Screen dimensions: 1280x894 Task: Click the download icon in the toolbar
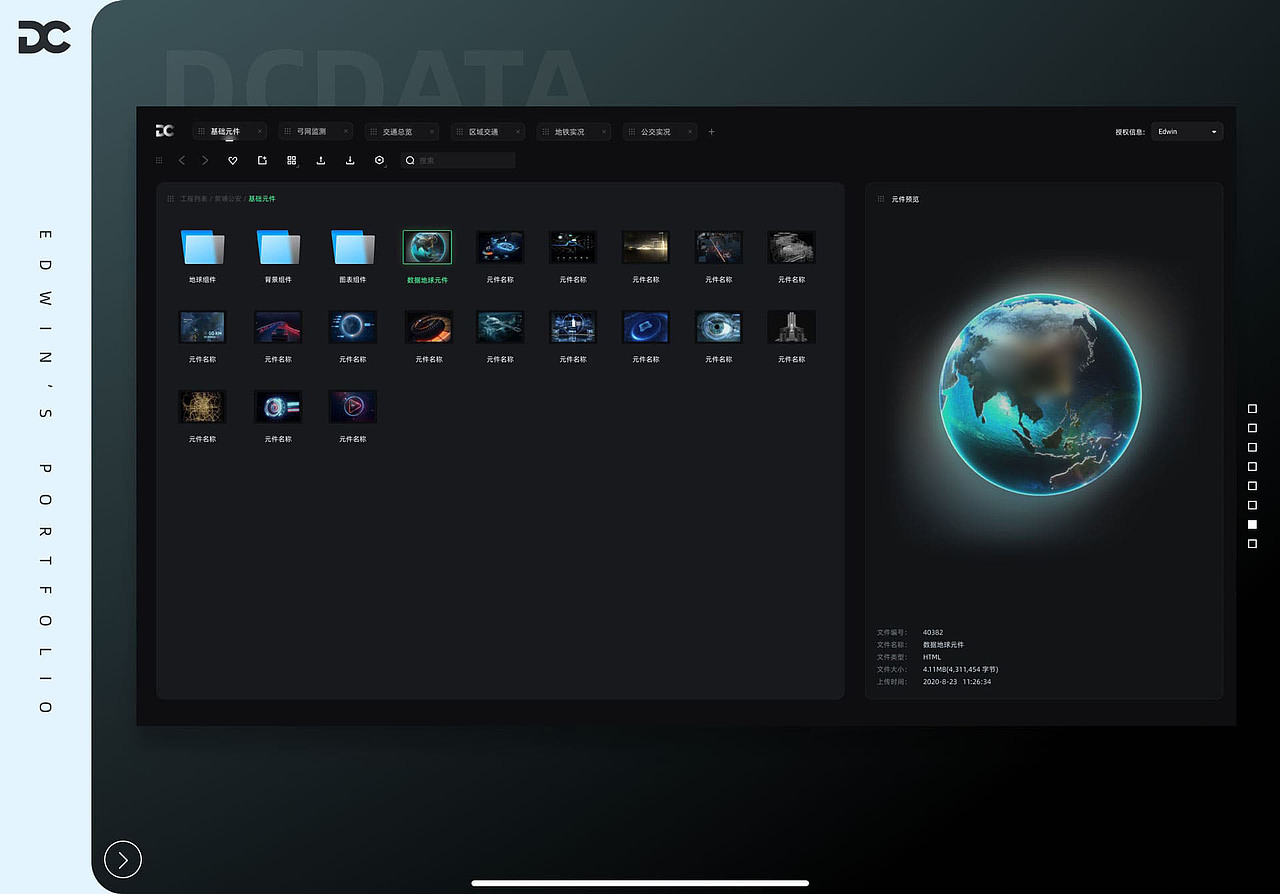pyautogui.click(x=350, y=160)
